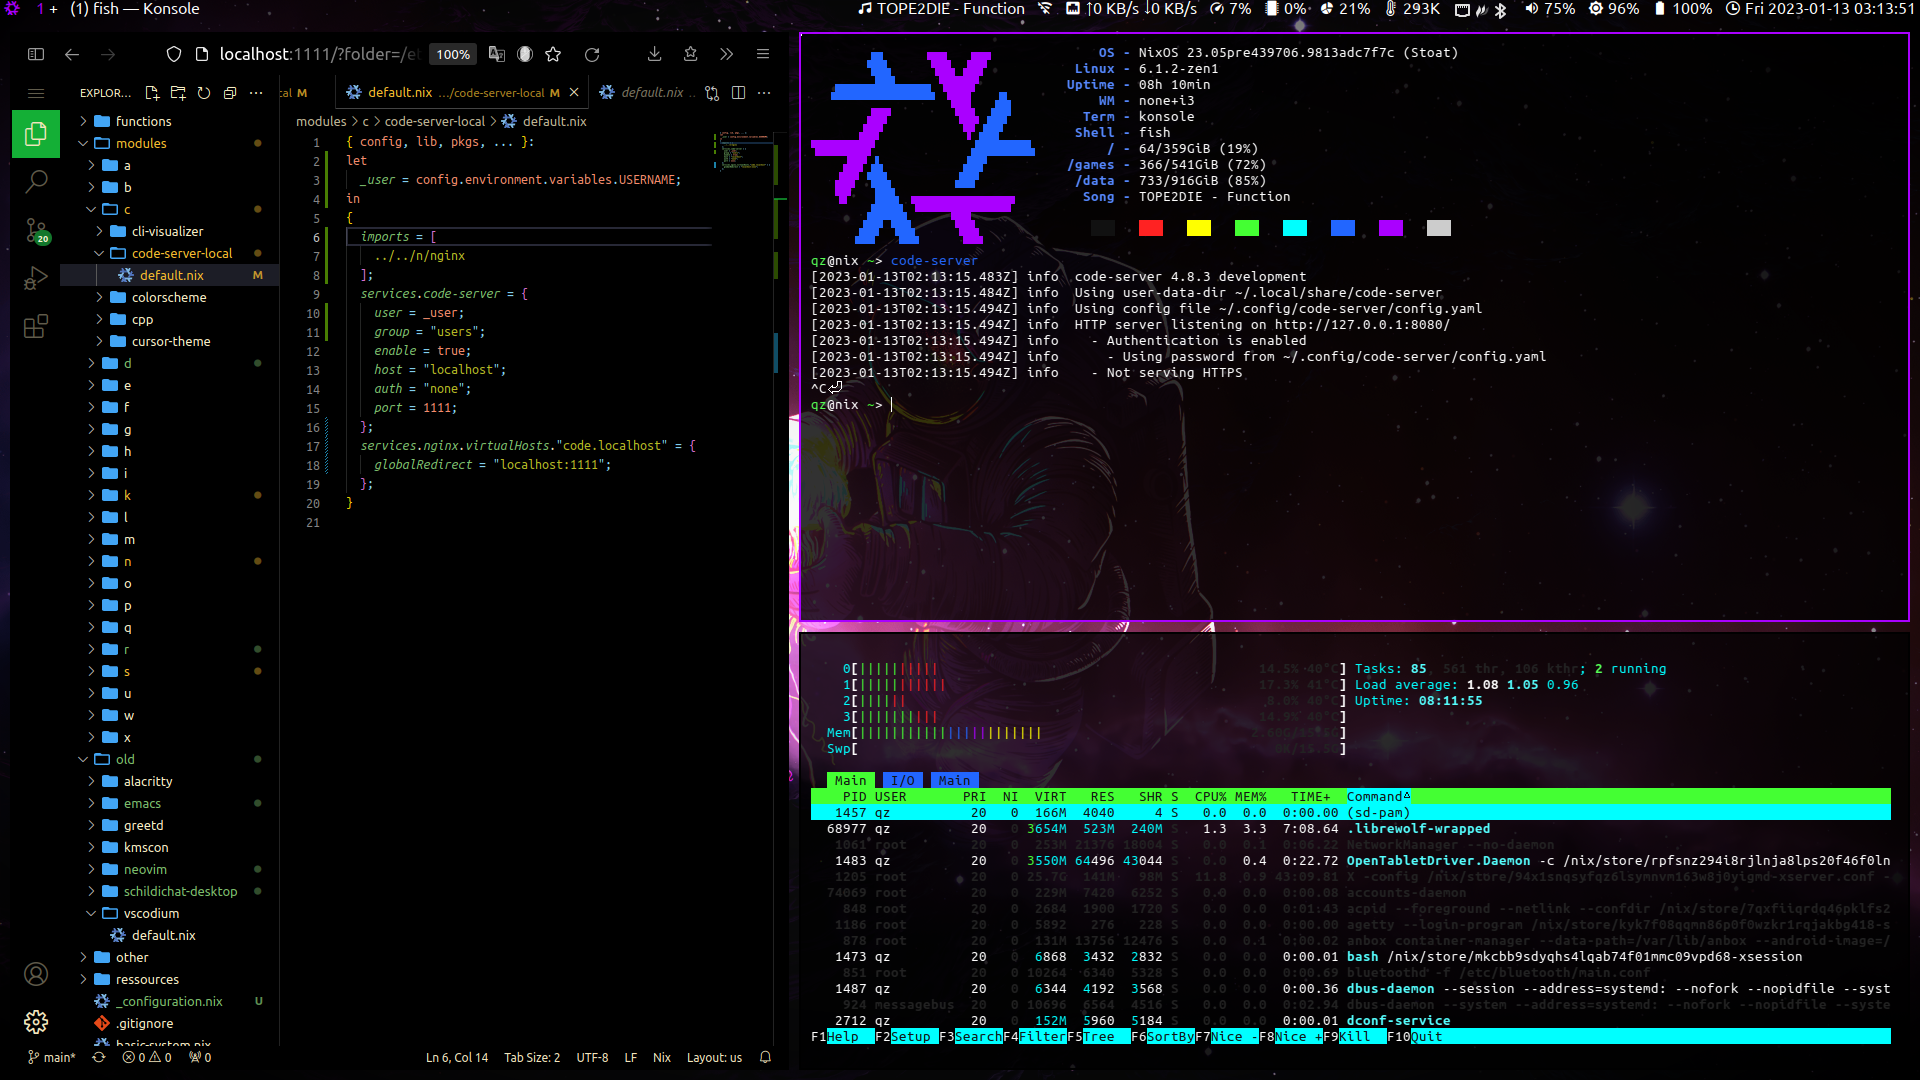1920x1080 pixels.
Task: Open the VS Code application menu hamburger
Action: 36,93
